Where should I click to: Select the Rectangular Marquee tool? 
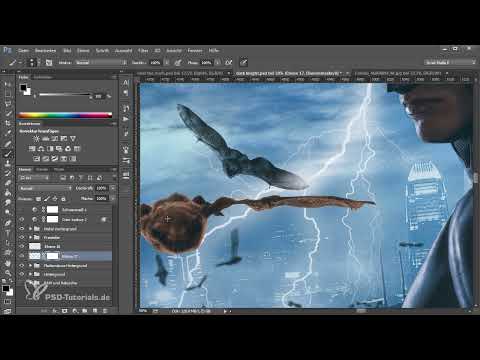click(8, 94)
